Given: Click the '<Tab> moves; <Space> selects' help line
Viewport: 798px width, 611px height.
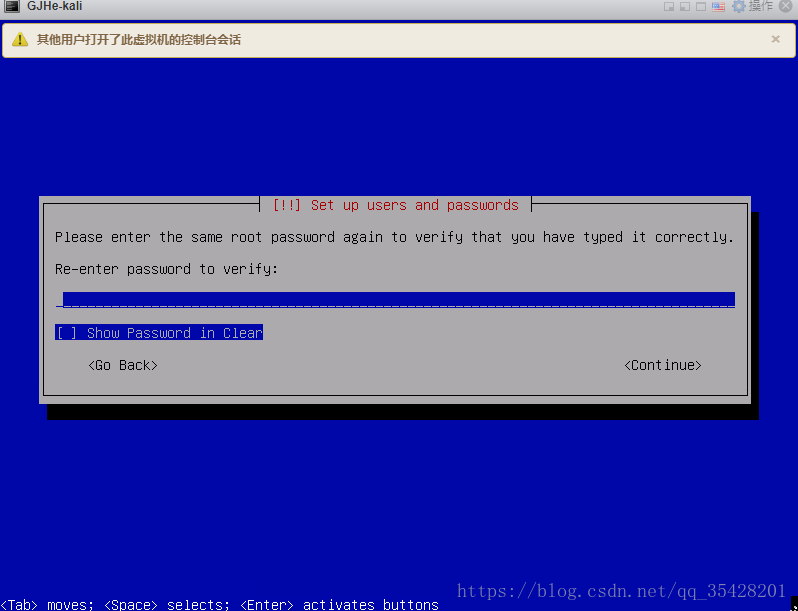Looking at the screenshot, I should coord(219,604).
